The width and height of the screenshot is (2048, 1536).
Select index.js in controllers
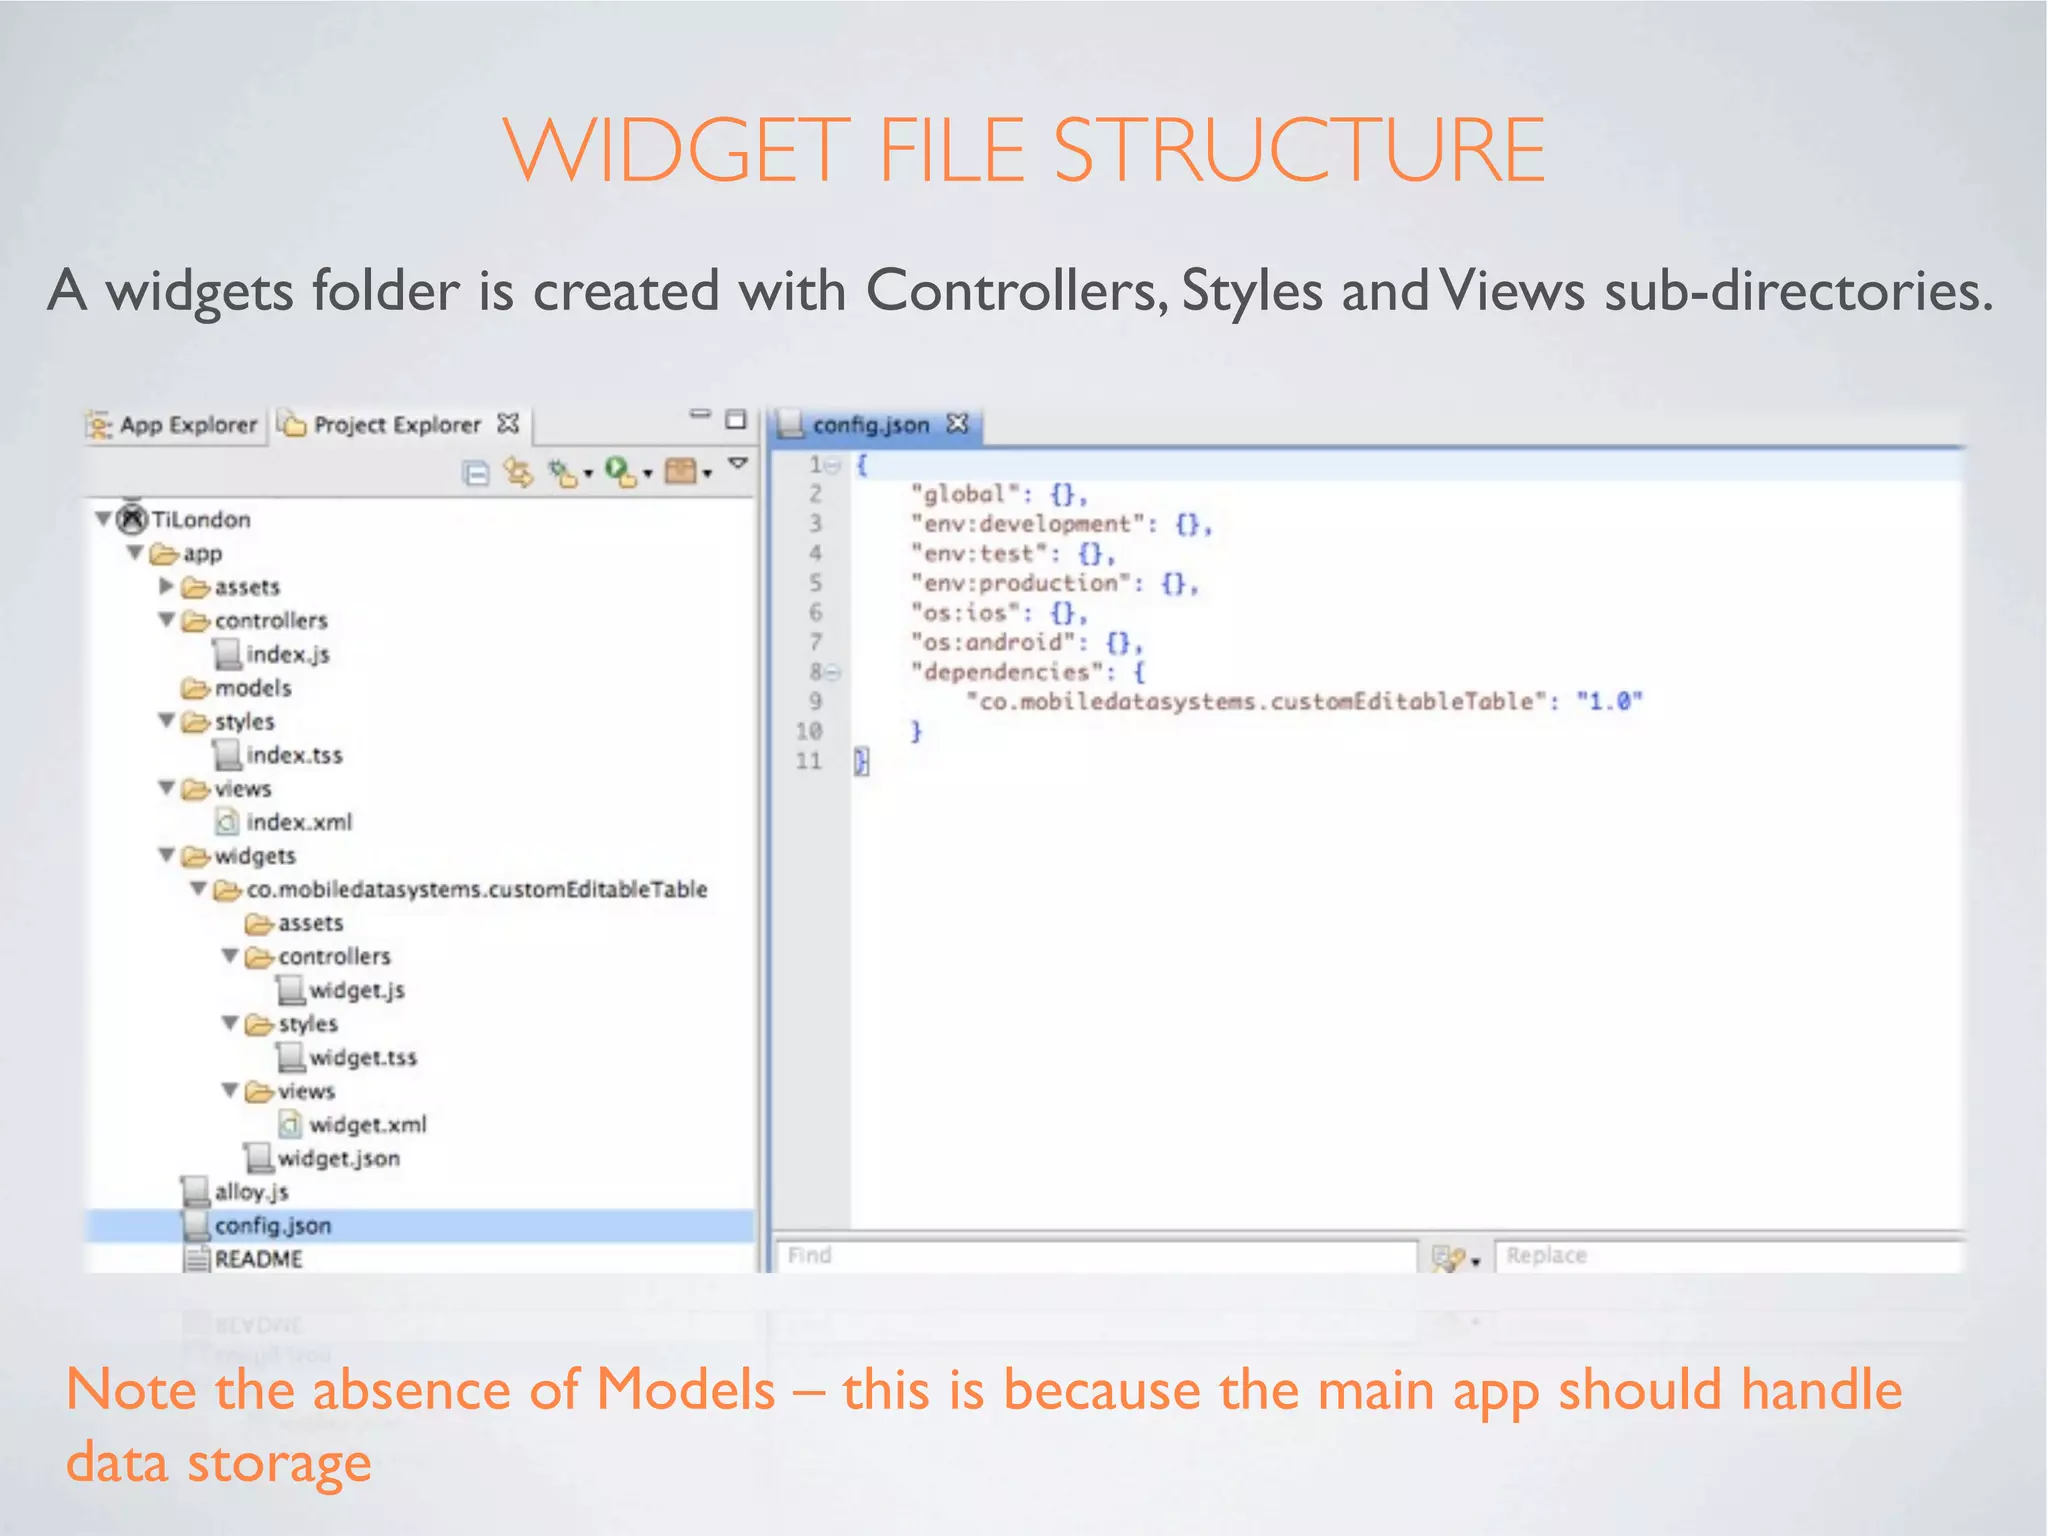pyautogui.click(x=288, y=654)
